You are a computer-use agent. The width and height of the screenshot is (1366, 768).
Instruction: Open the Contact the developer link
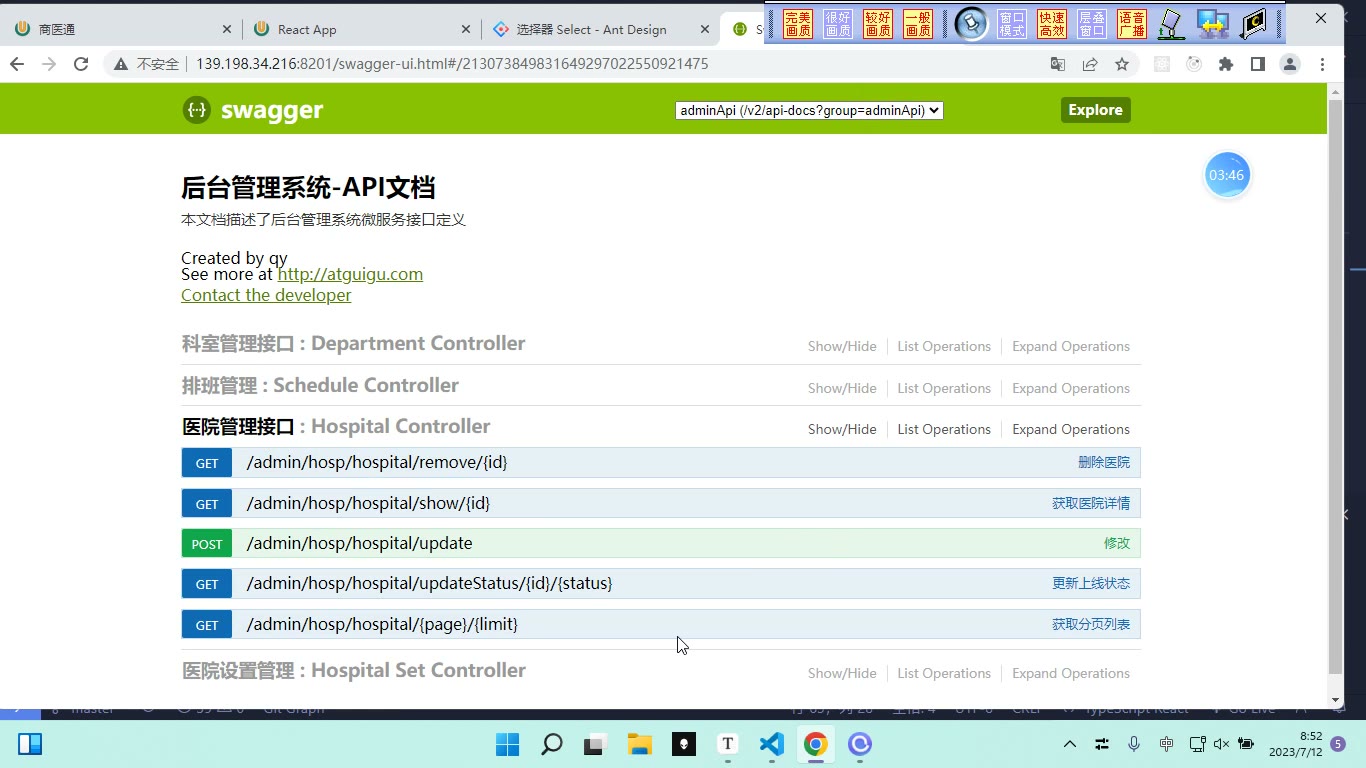coord(266,295)
